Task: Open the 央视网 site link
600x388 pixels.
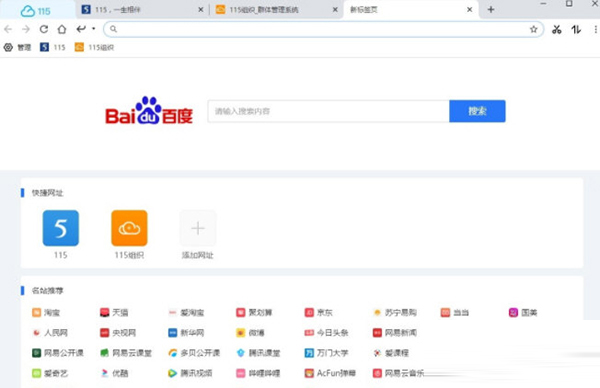Action: [118, 333]
